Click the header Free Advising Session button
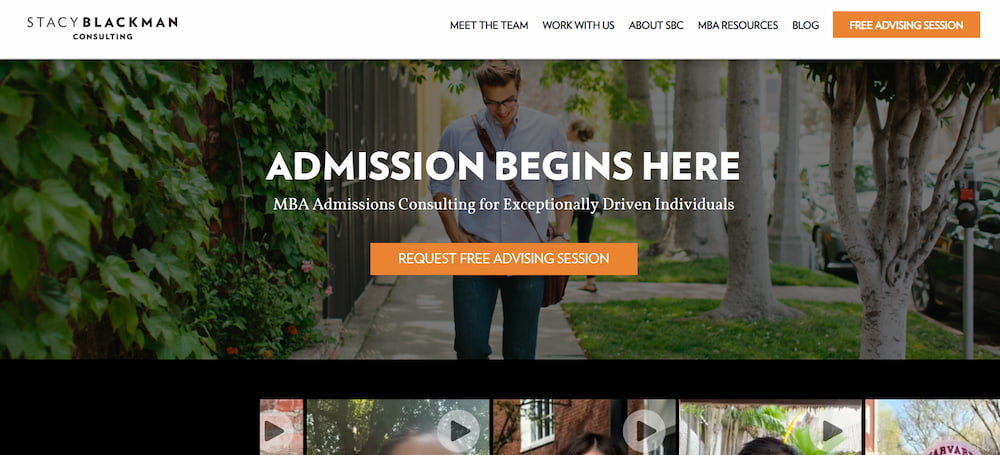The width and height of the screenshot is (1000, 455). tap(906, 25)
